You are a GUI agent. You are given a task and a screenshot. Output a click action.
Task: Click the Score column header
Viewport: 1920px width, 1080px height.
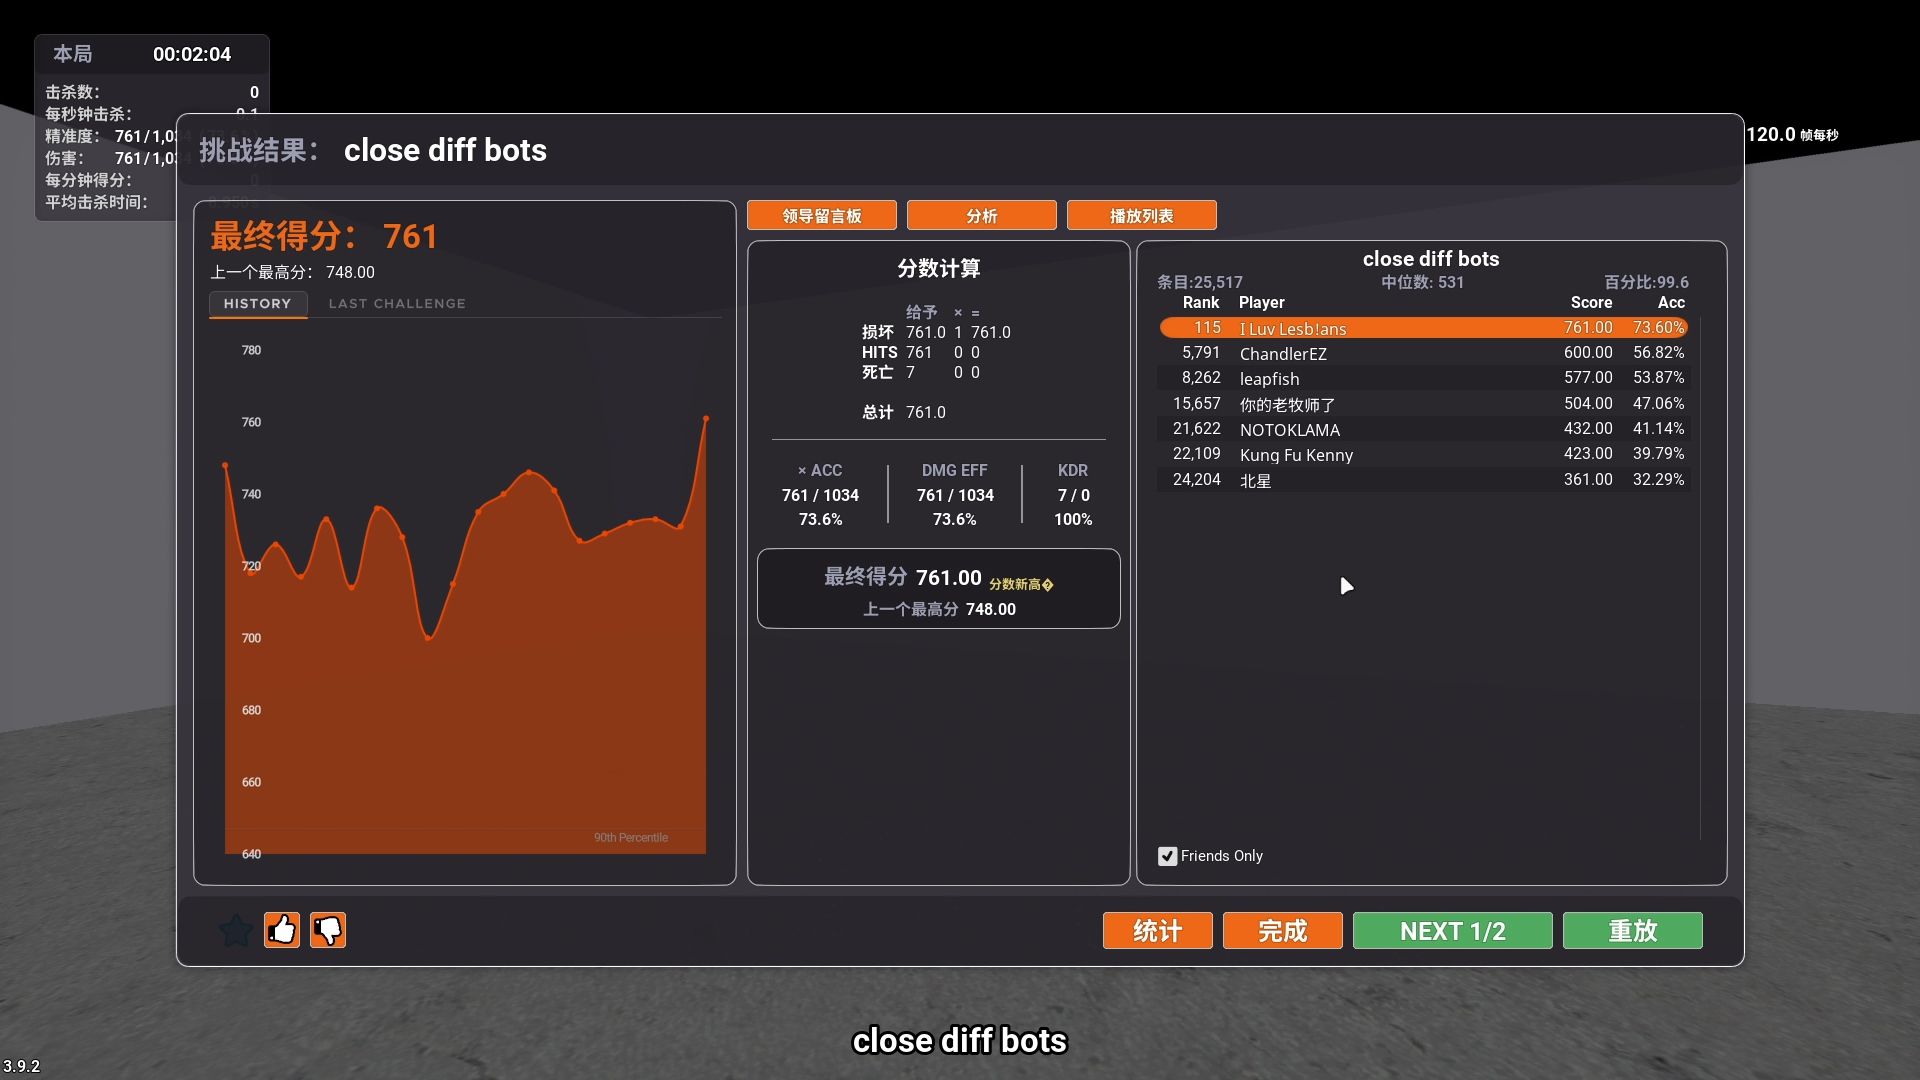(x=1591, y=302)
